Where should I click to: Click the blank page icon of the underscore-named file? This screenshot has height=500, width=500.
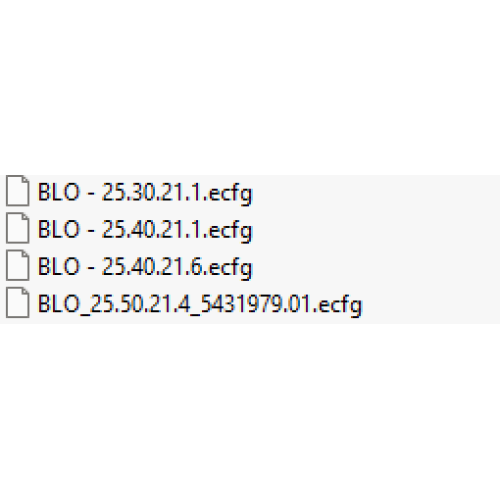[x=18, y=303]
